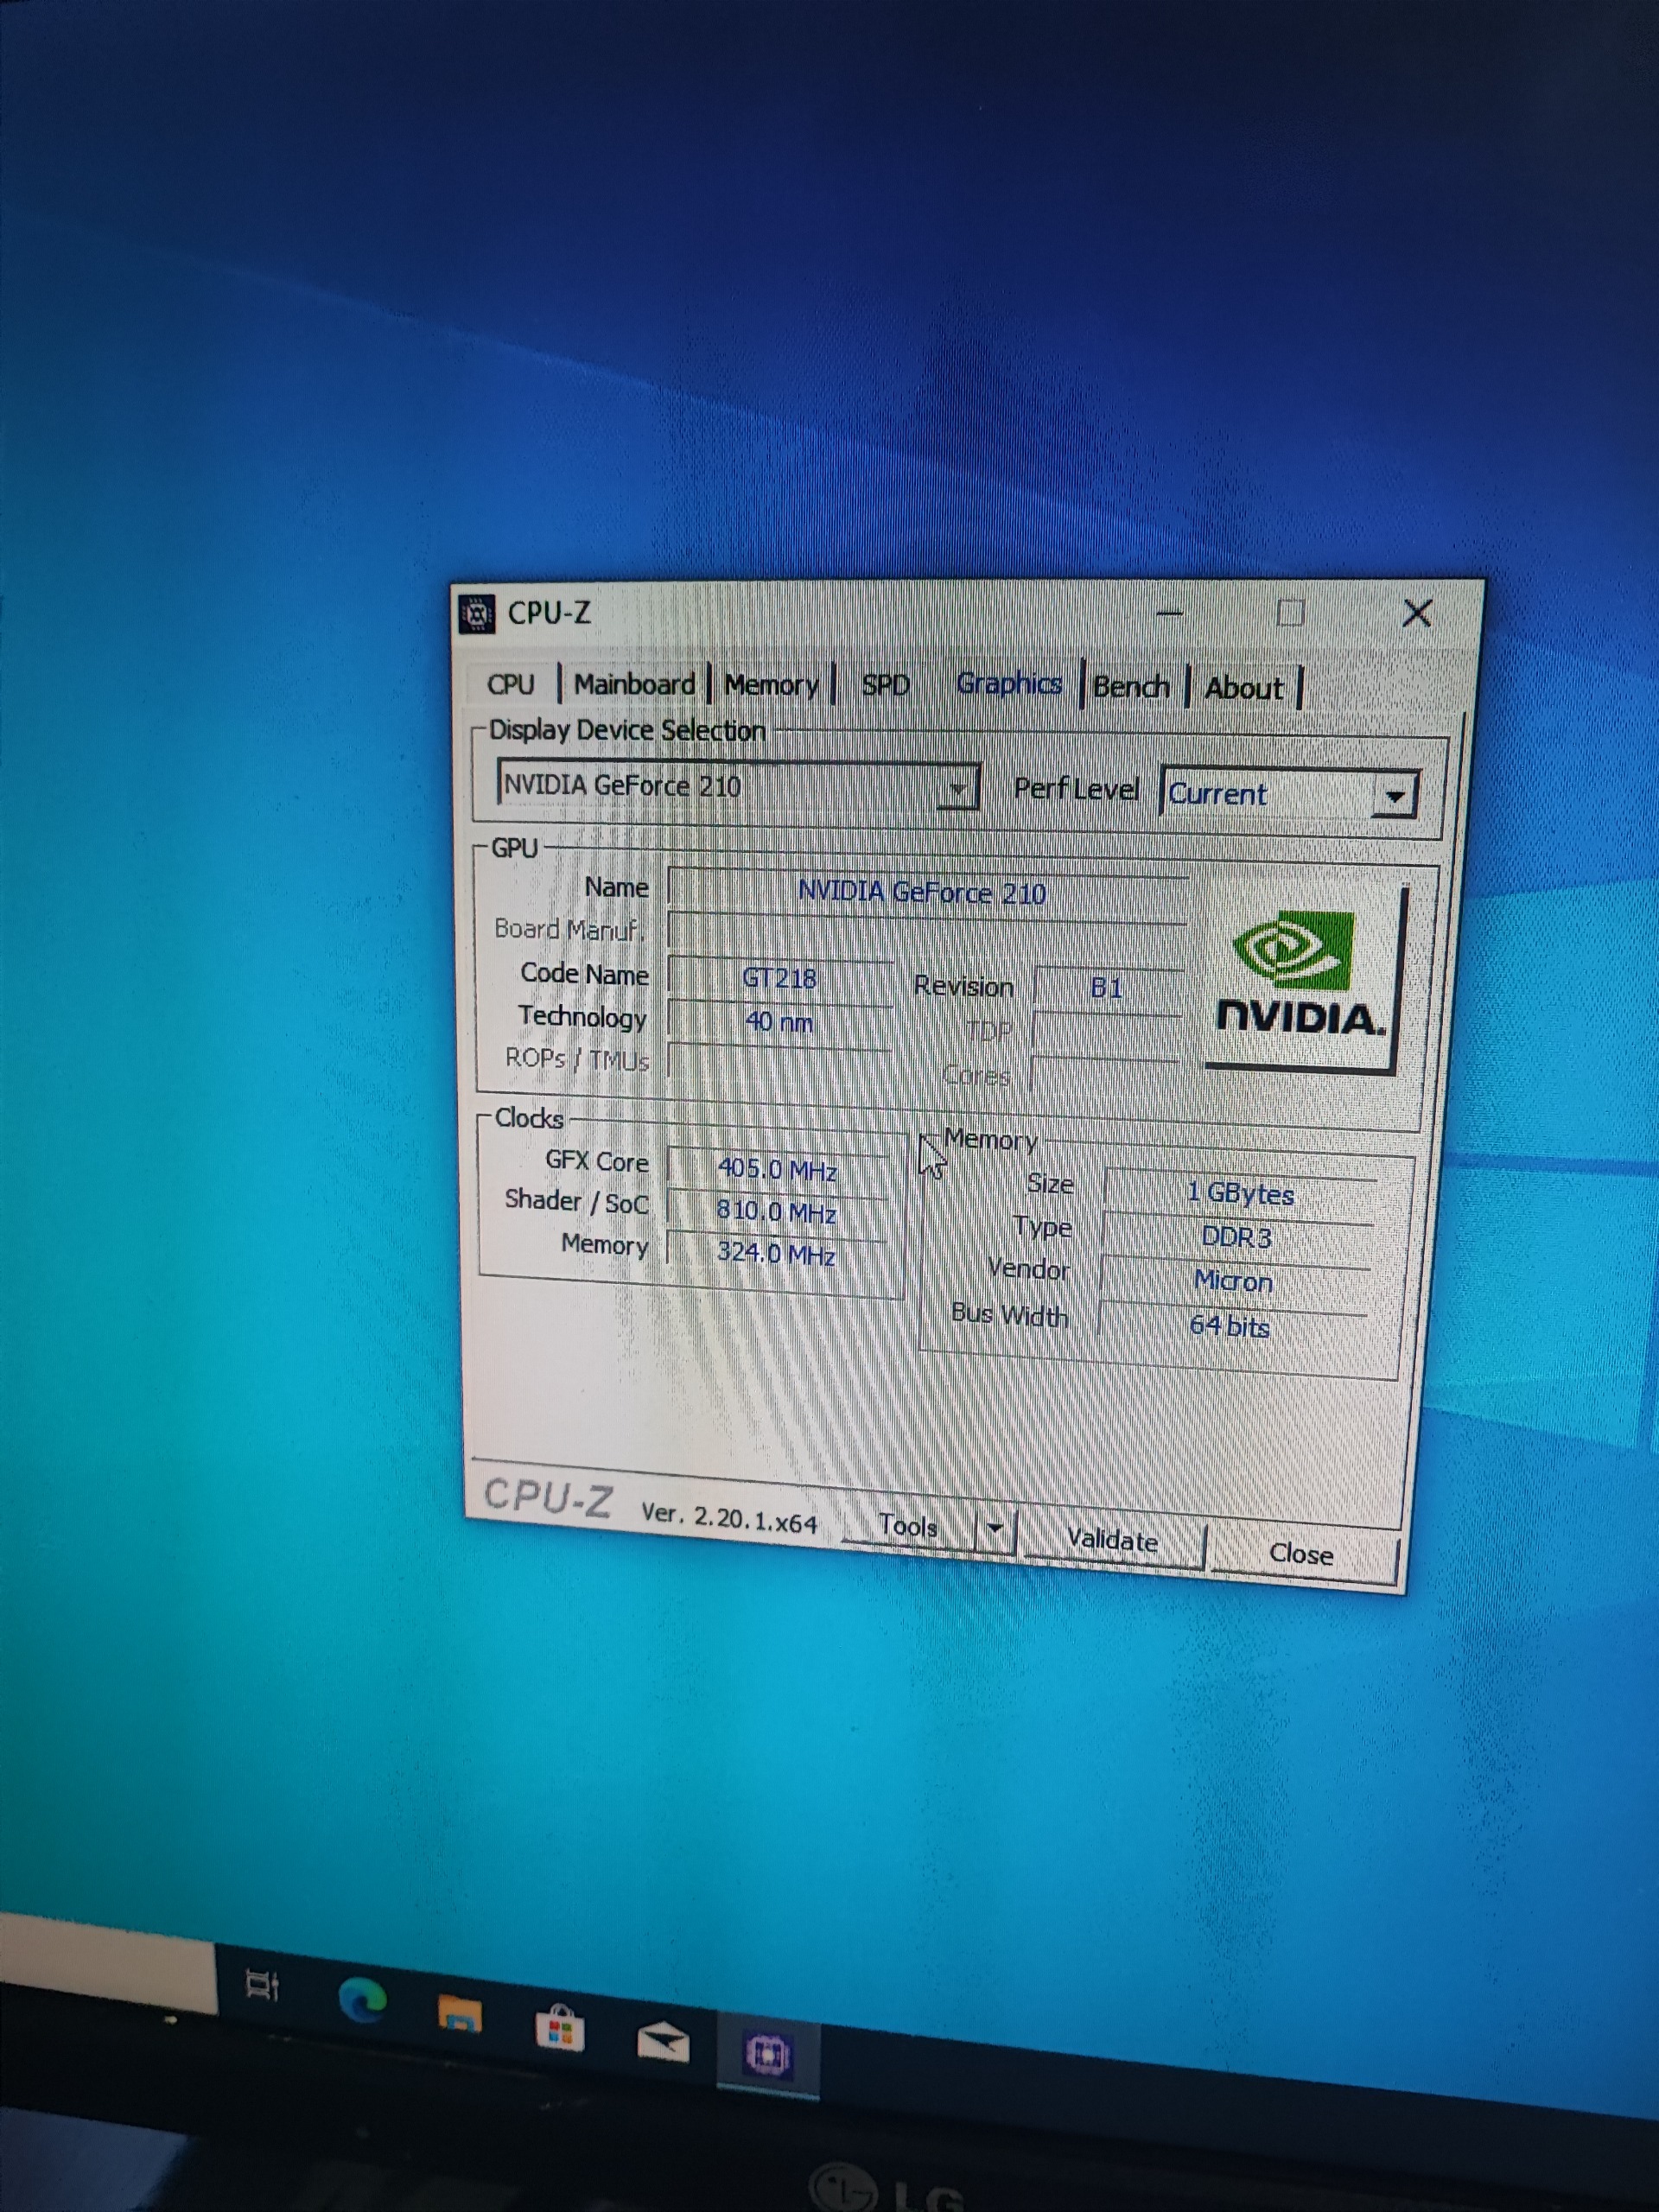Open File Explorer from the taskbar

pyautogui.click(x=460, y=2013)
